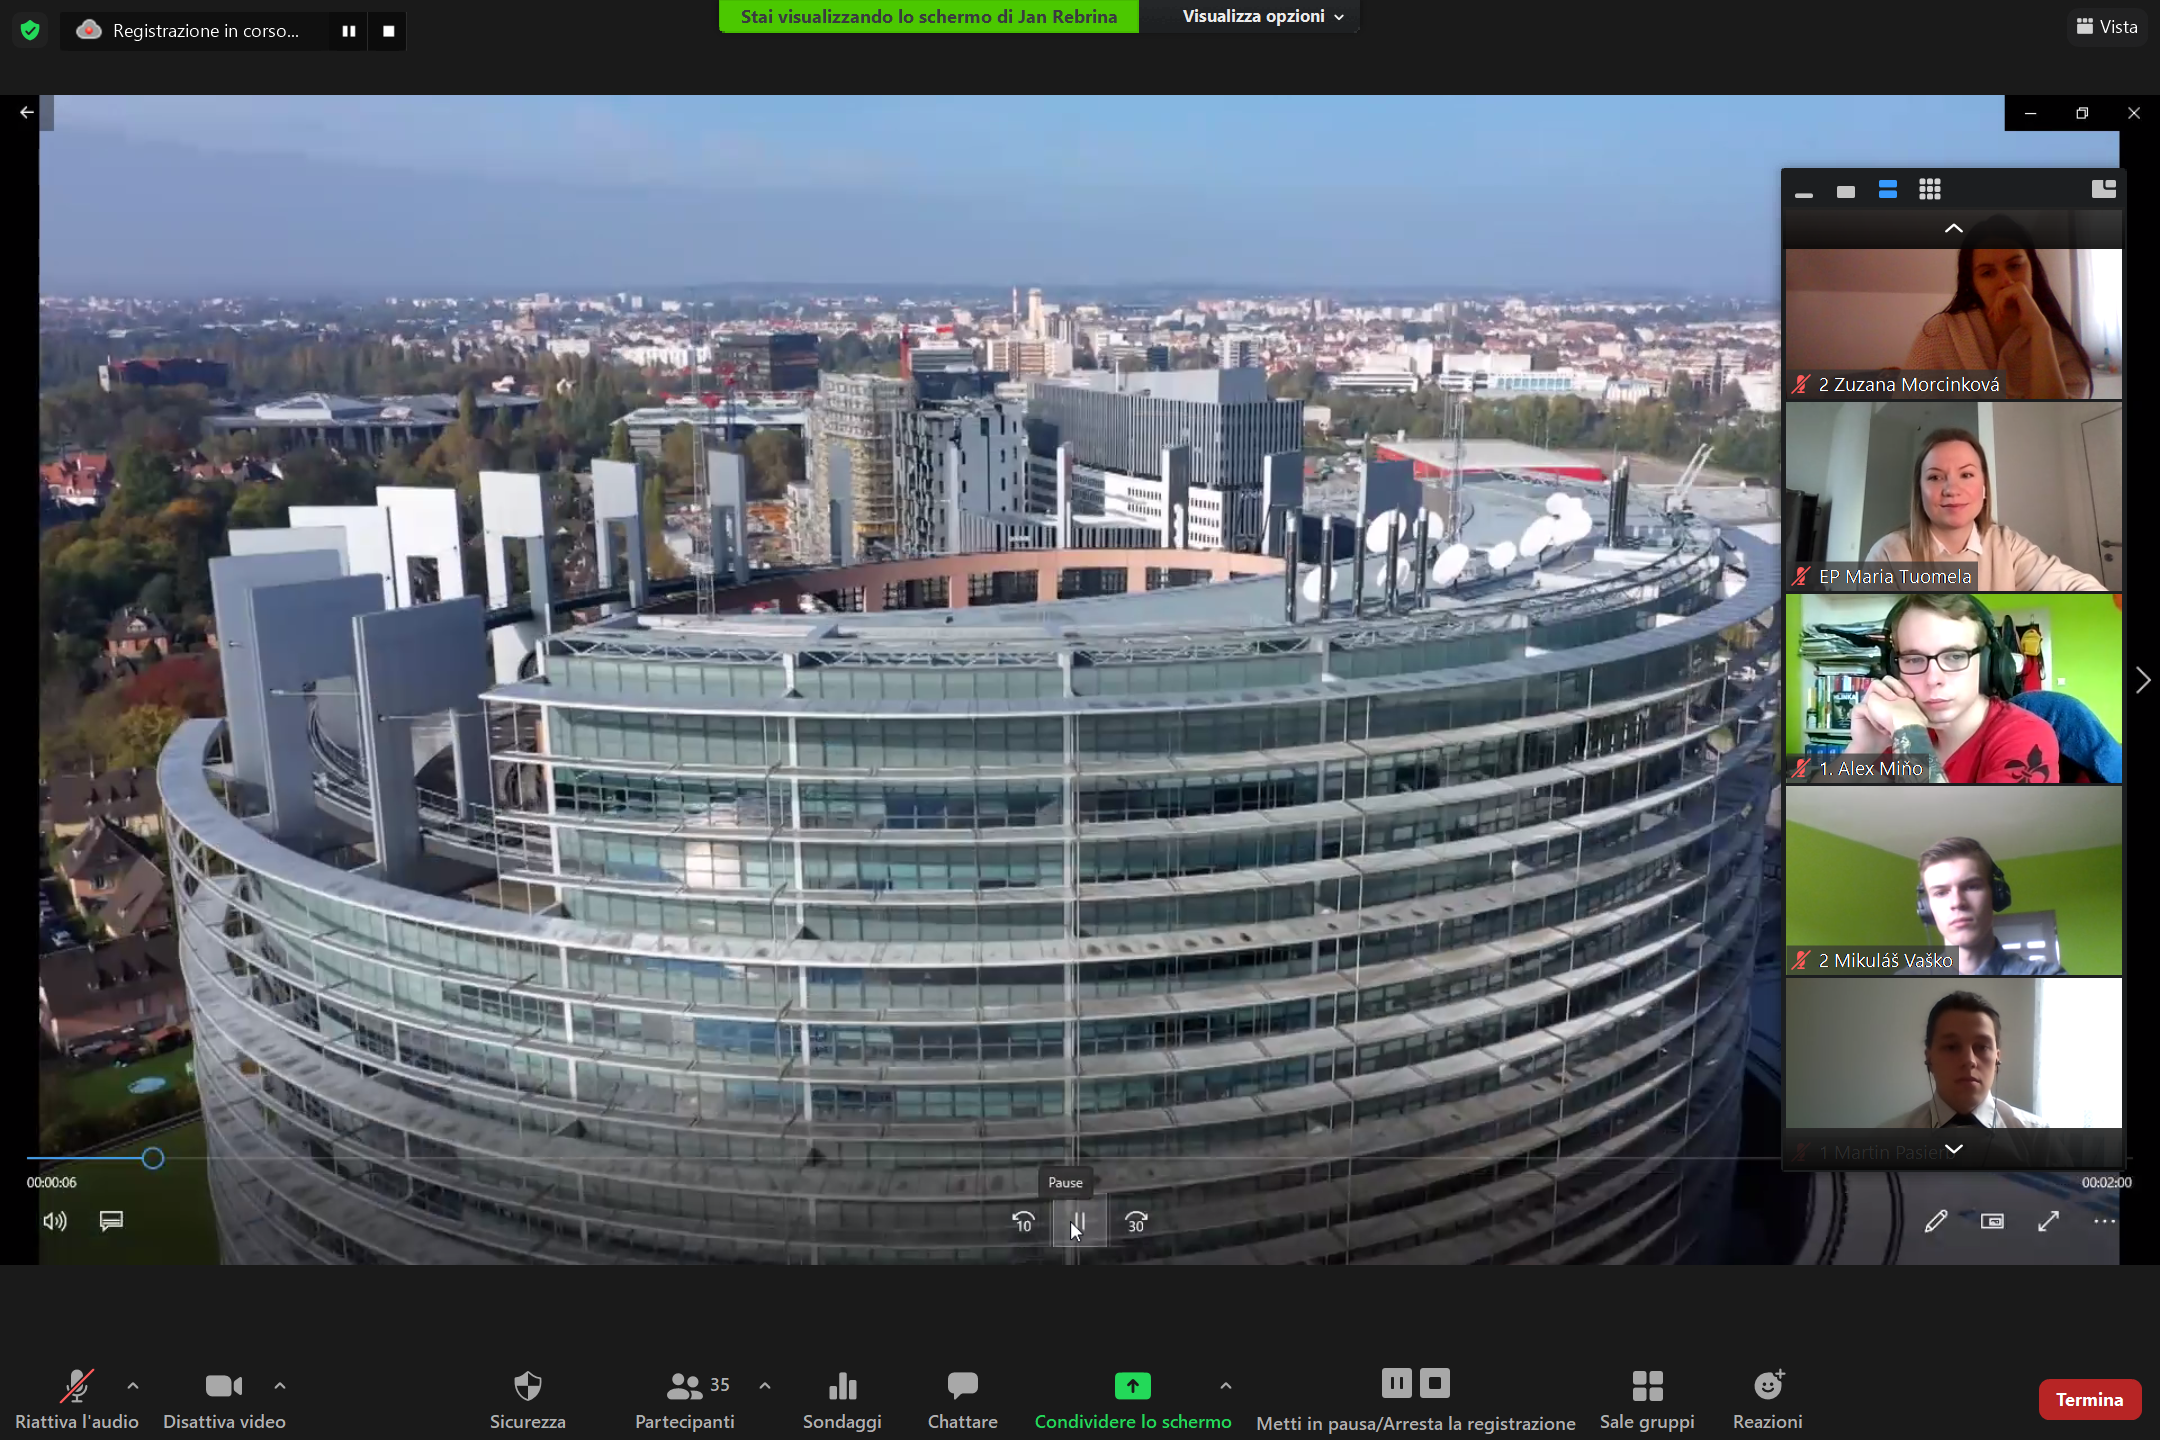2160x1440 pixels.
Task: Select Alex Miňo video thumbnail
Action: [x=1954, y=689]
